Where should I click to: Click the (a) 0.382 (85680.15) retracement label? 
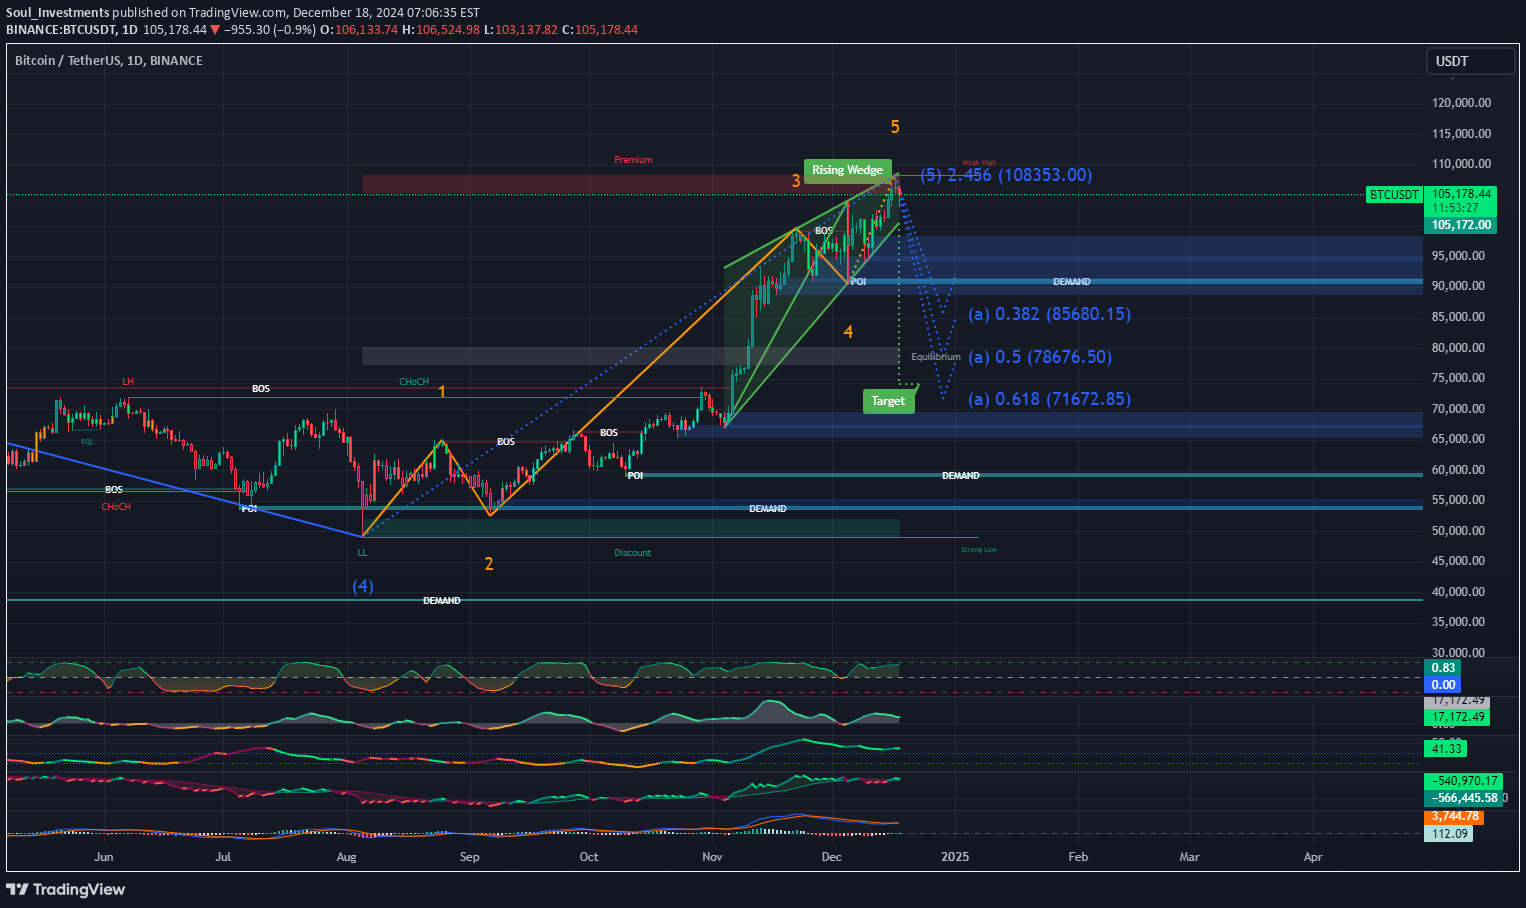click(1050, 314)
